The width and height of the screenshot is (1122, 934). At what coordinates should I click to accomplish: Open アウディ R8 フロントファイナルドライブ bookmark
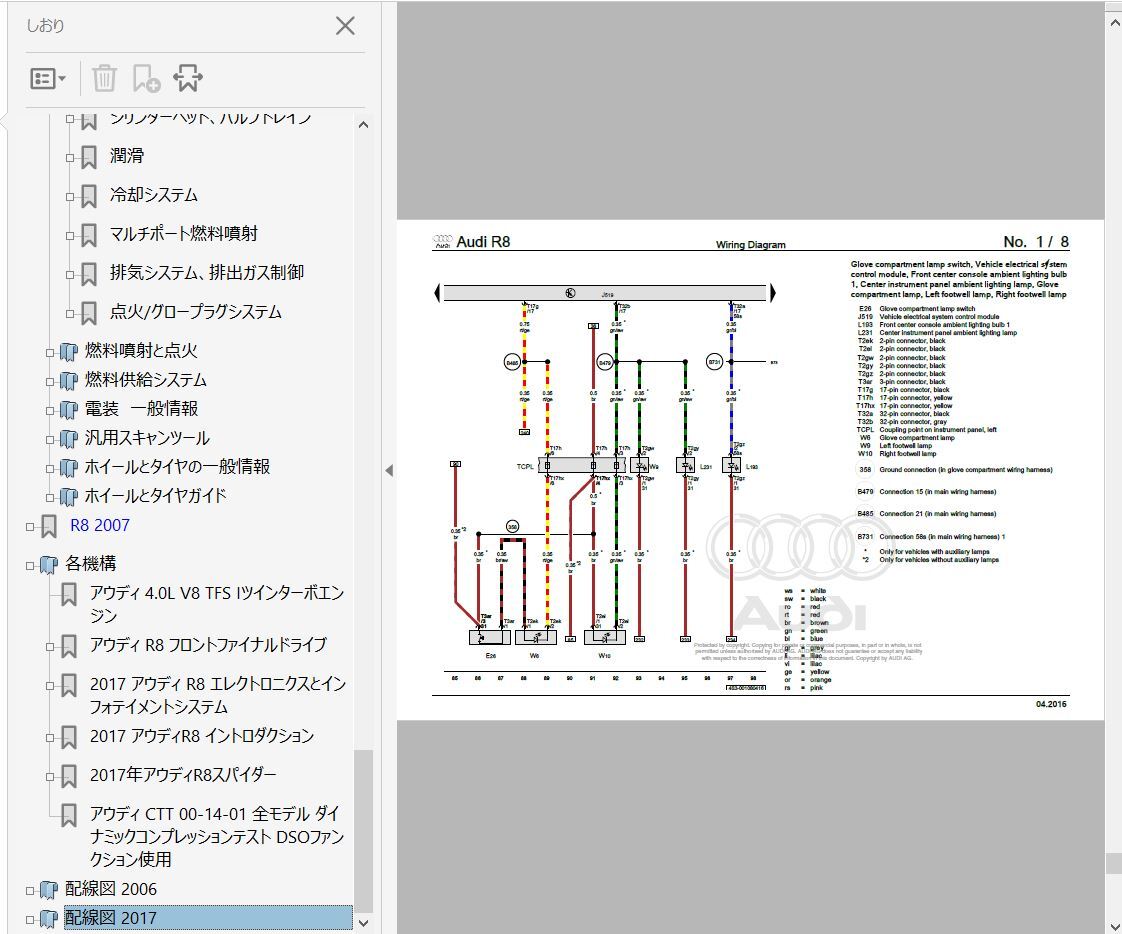coord(208,645)
